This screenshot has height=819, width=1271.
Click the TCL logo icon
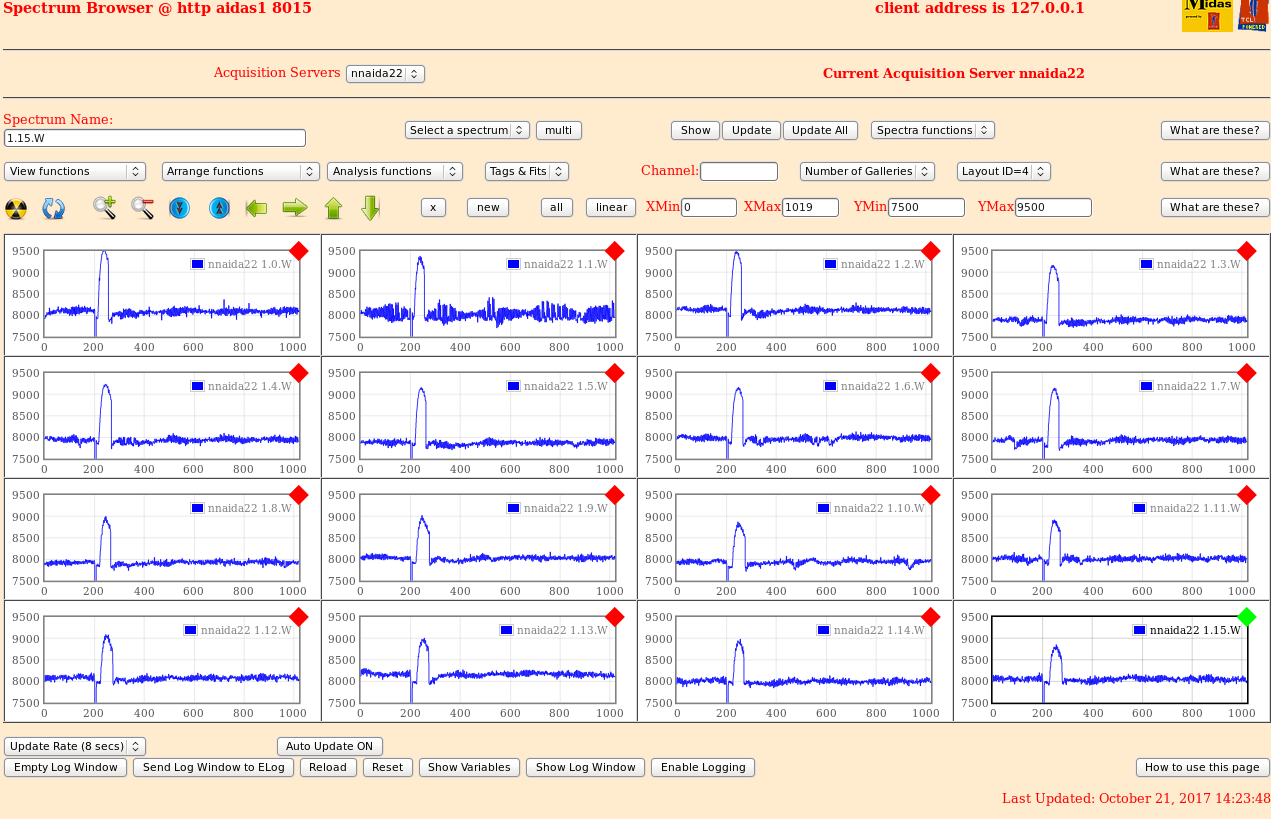(1253, 16)
